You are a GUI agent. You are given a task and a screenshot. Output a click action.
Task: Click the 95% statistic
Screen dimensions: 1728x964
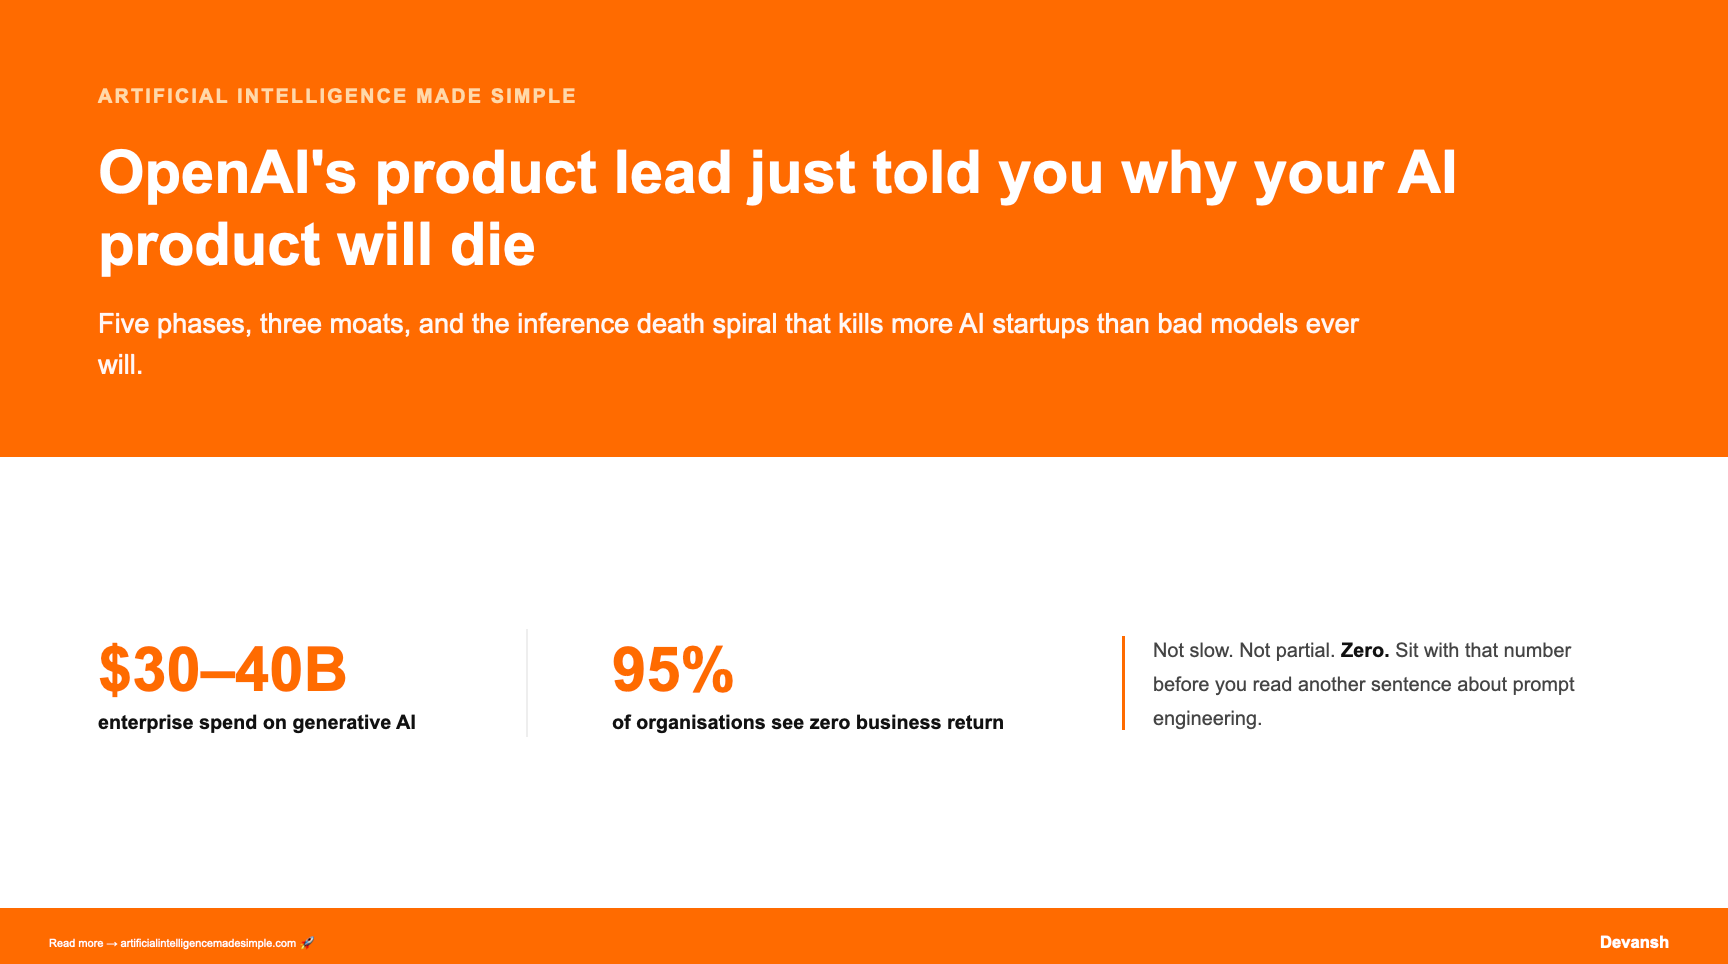(673, 669)
